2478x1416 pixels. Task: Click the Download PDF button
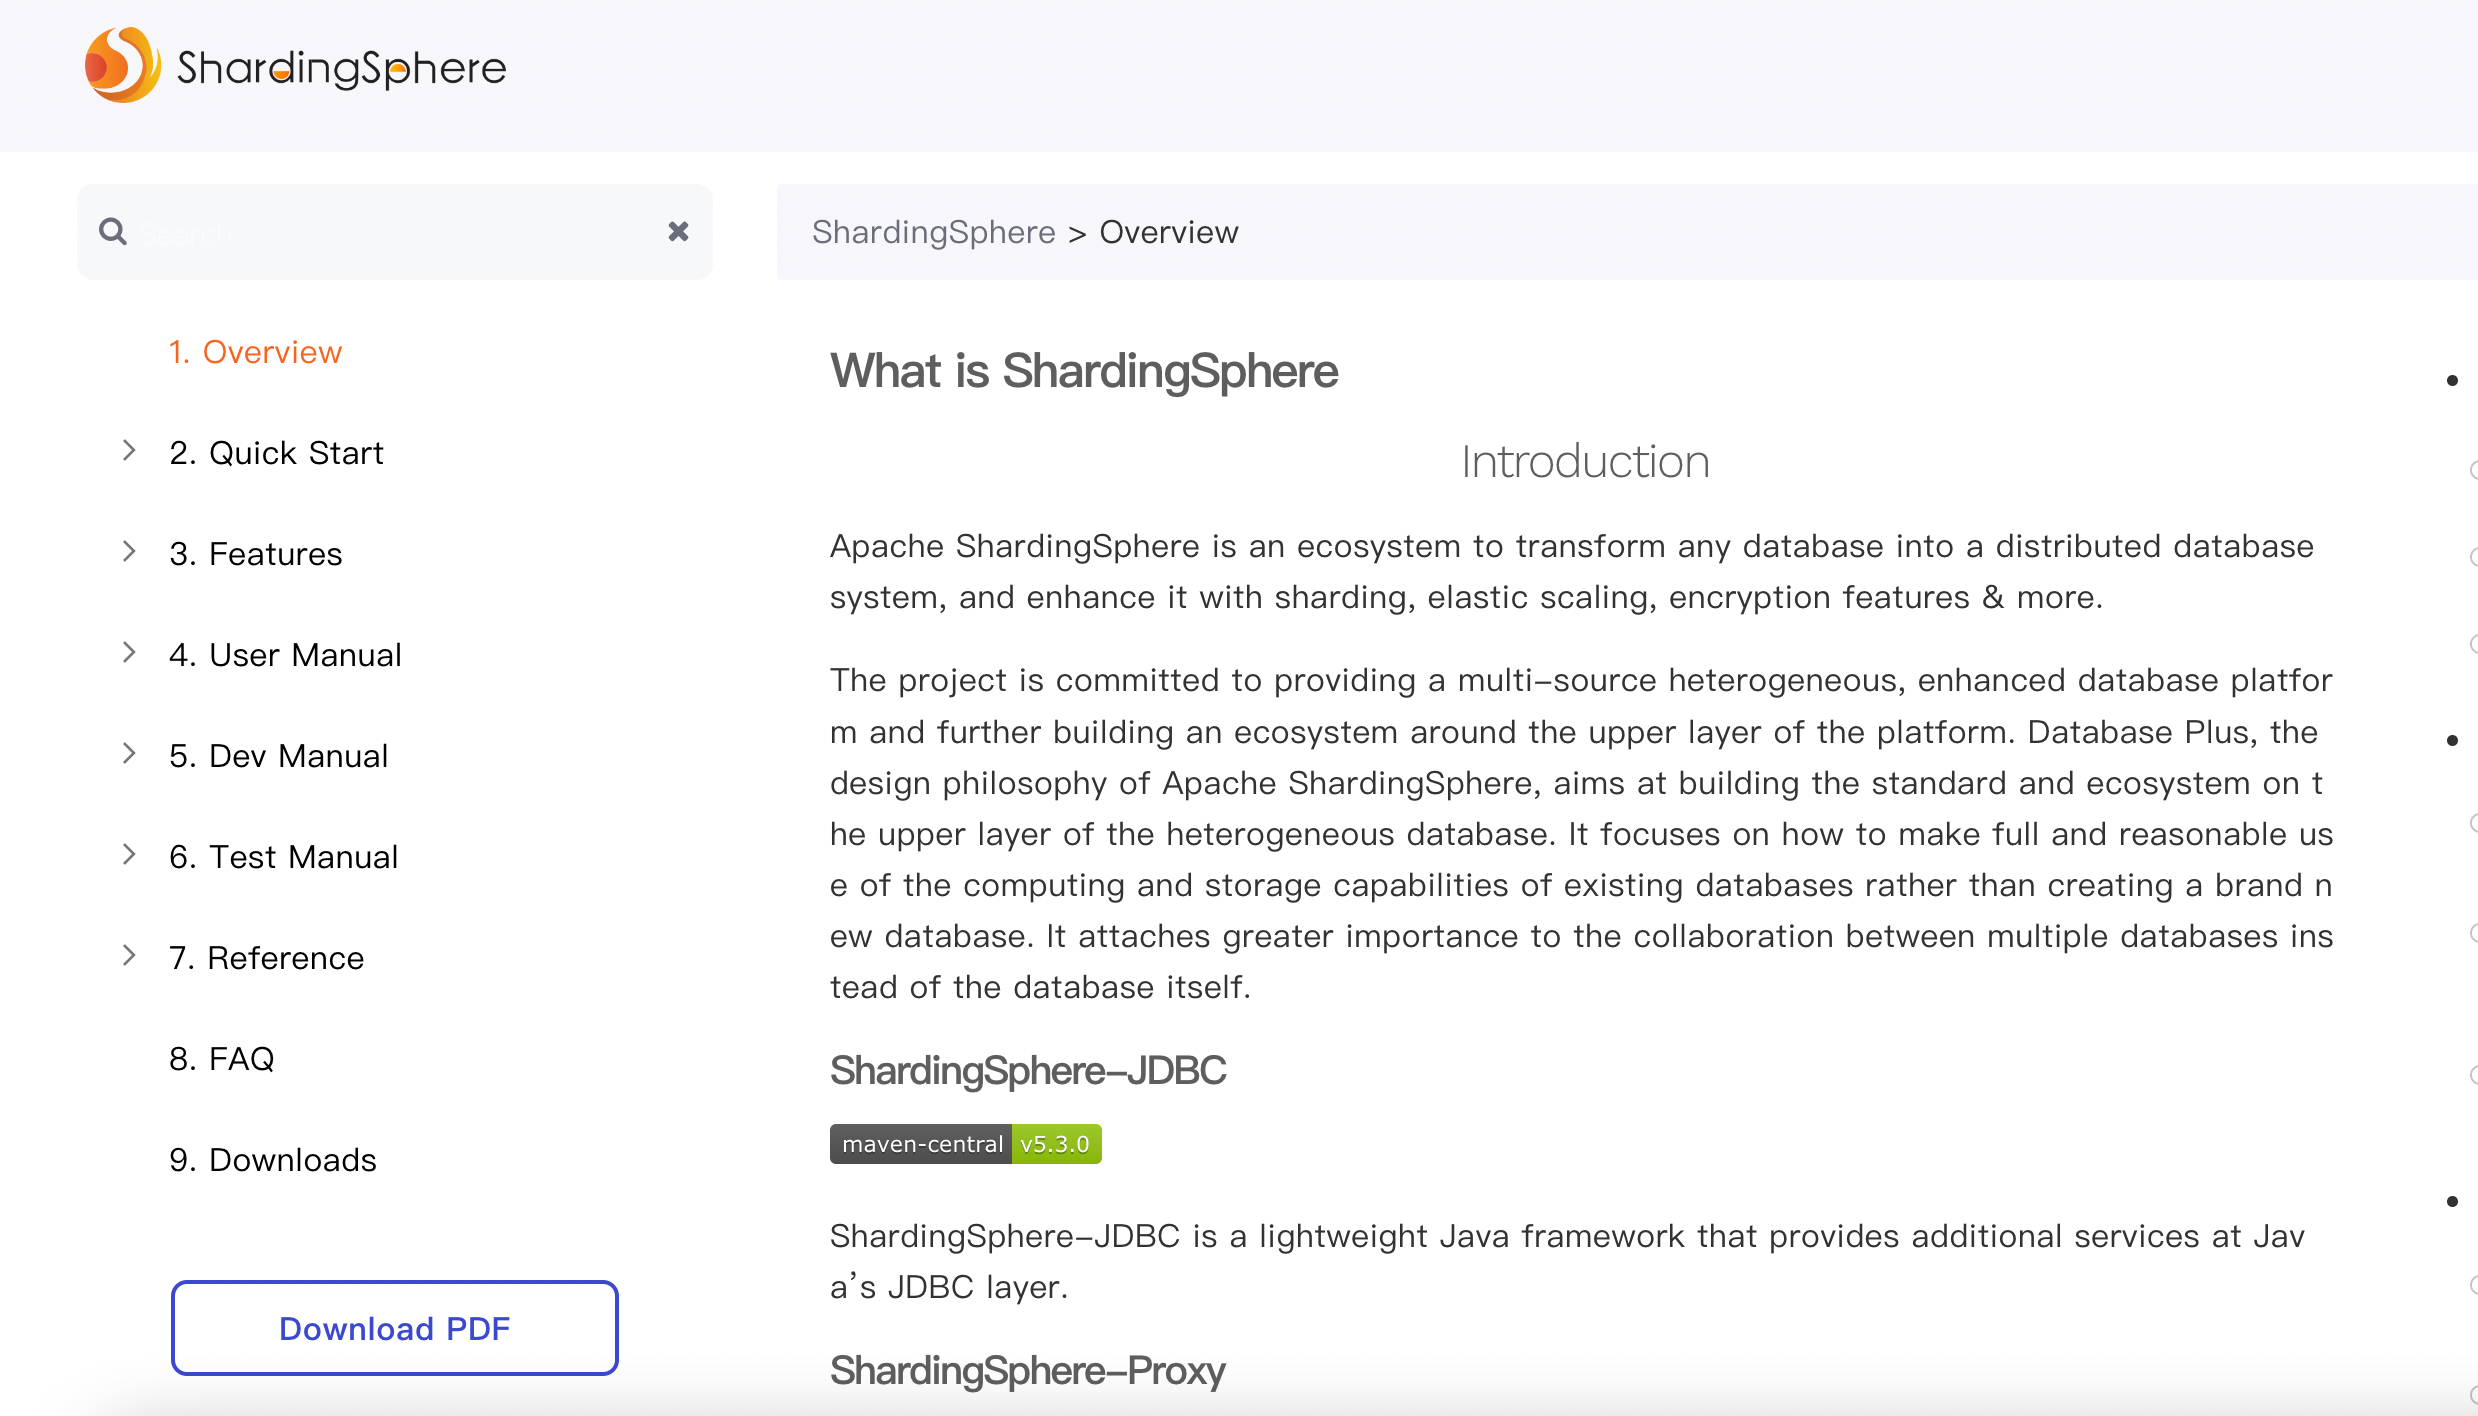coord(394,1328)
